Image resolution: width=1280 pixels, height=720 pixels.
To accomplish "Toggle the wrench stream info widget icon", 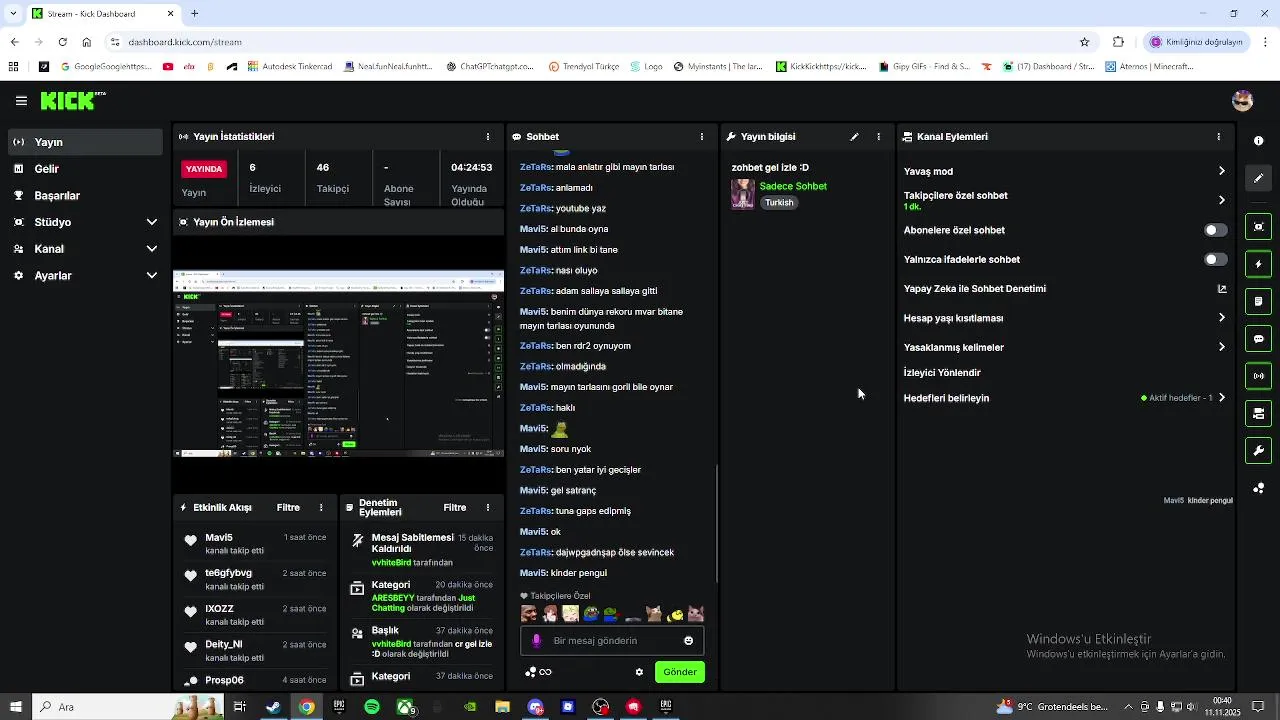I will click(x=1259, y=451).
